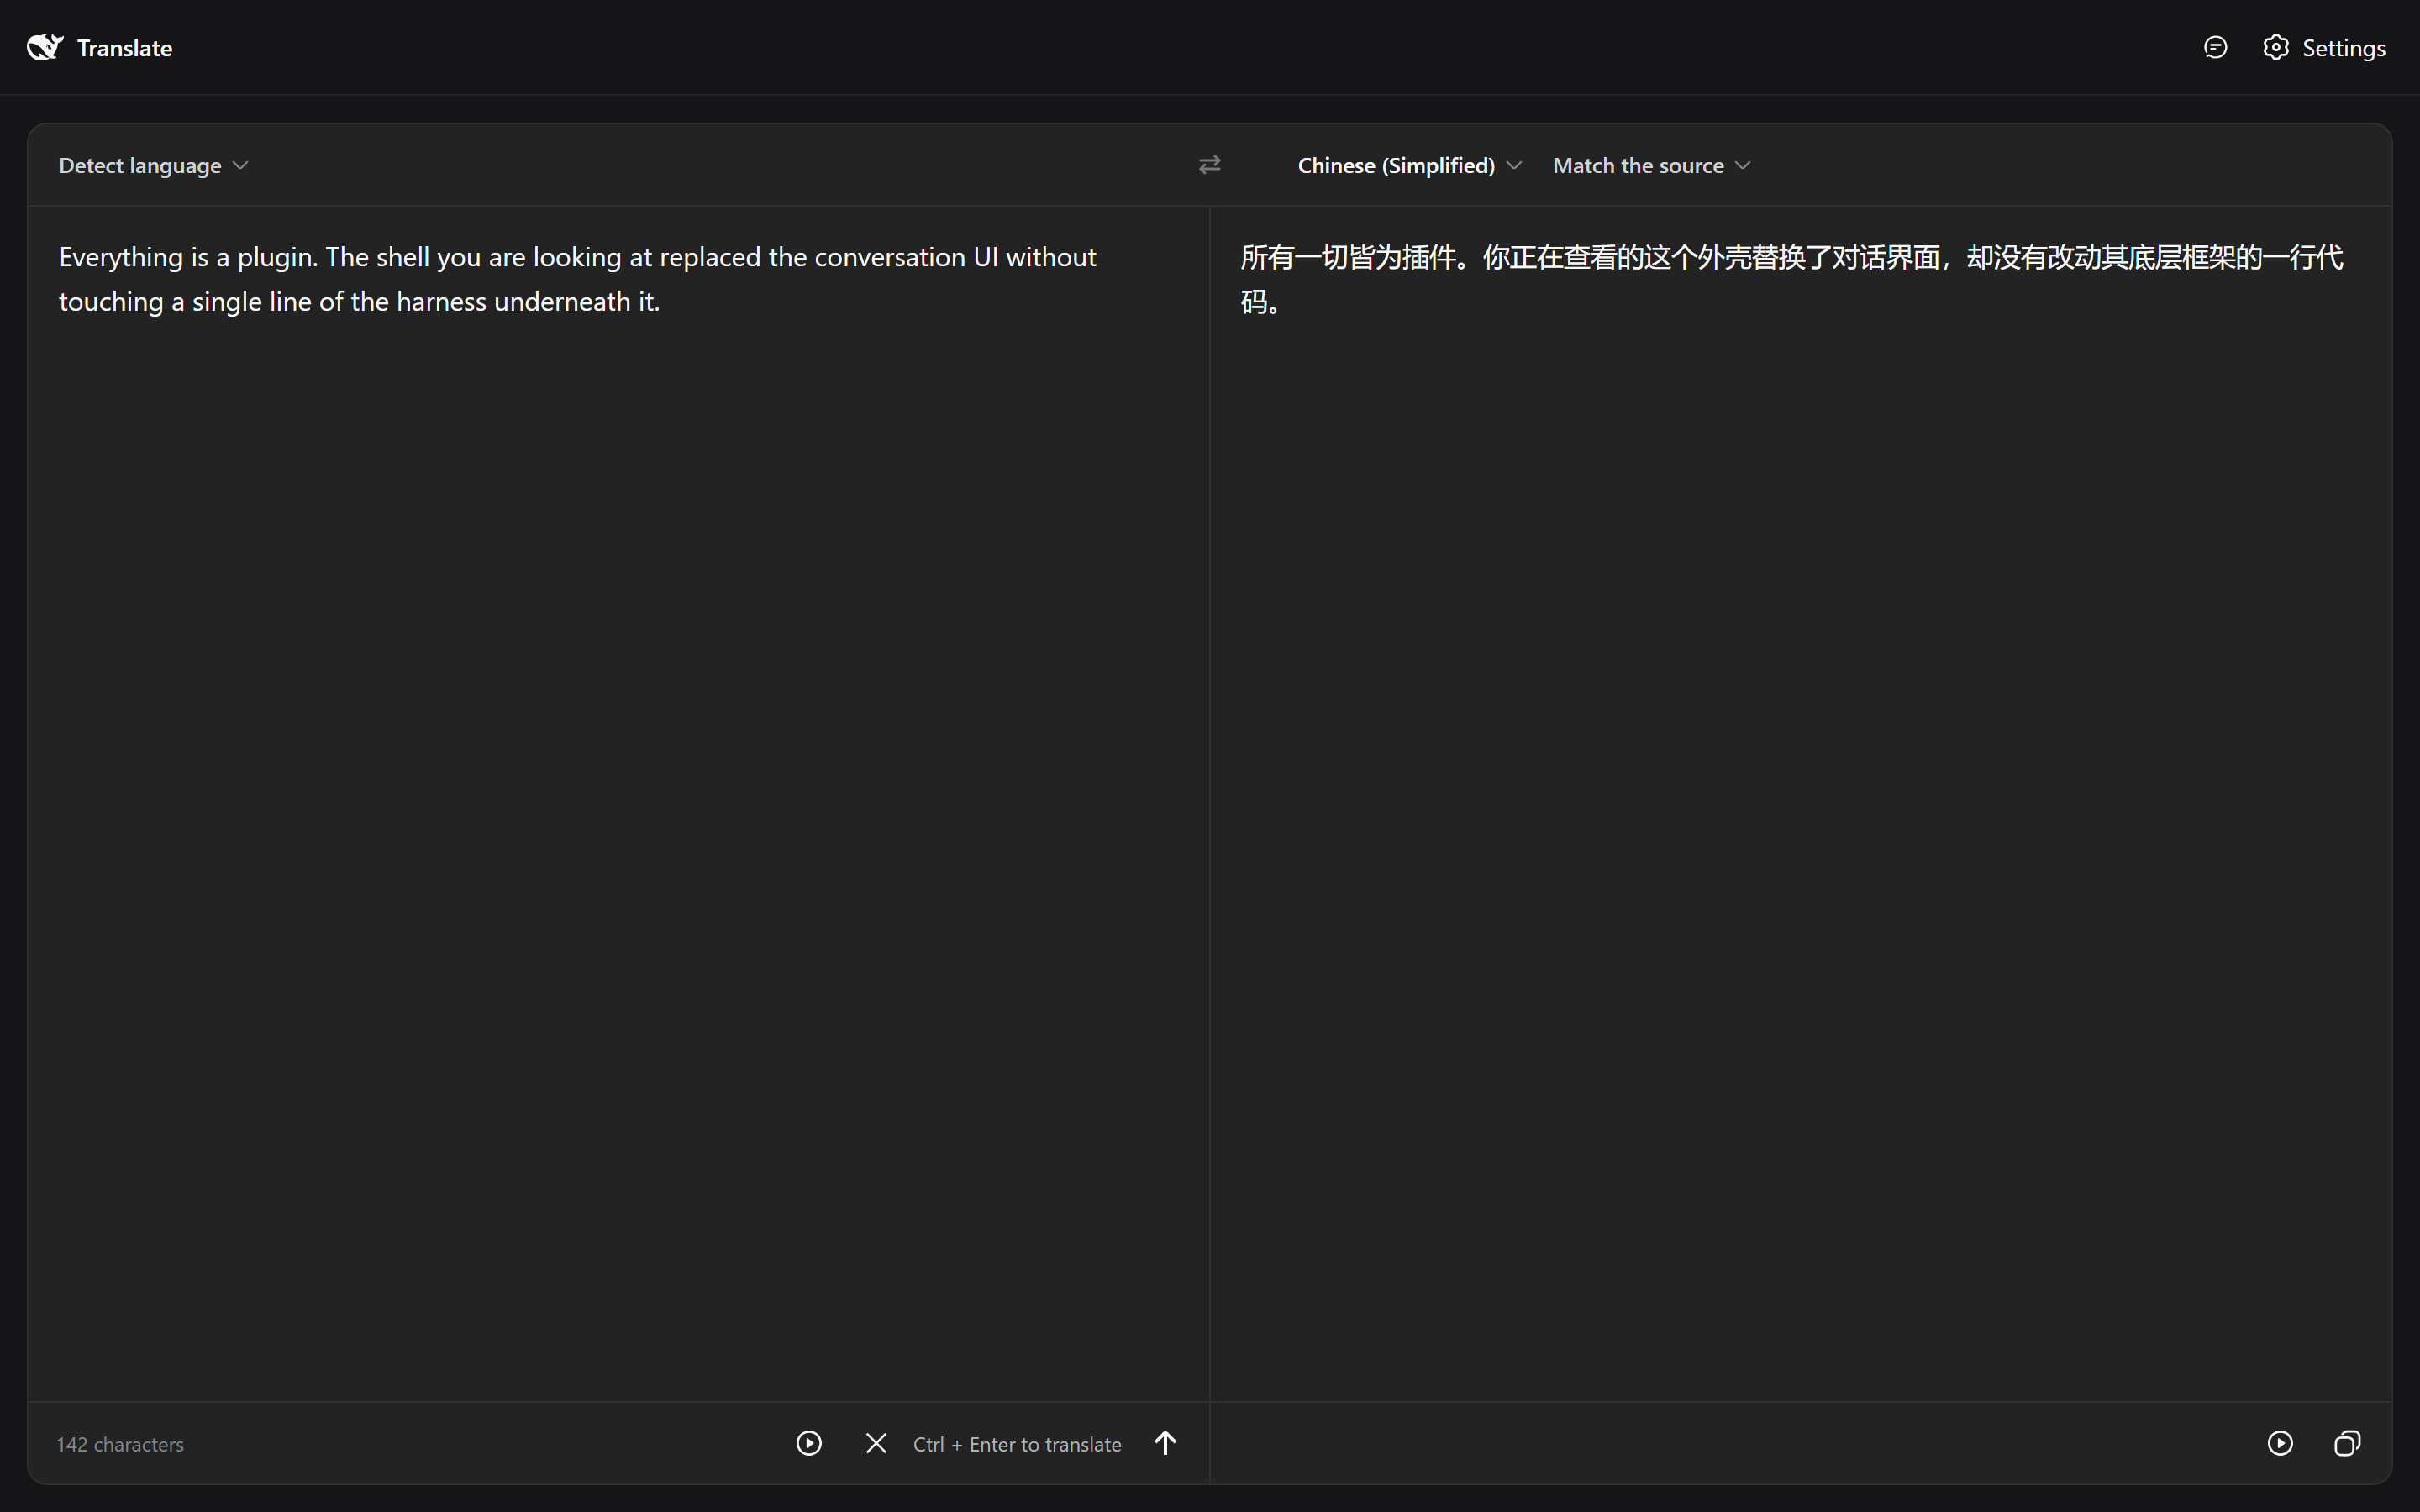Play the source text audio
Screen dimensions: 2420x1512
(809, 1443)
